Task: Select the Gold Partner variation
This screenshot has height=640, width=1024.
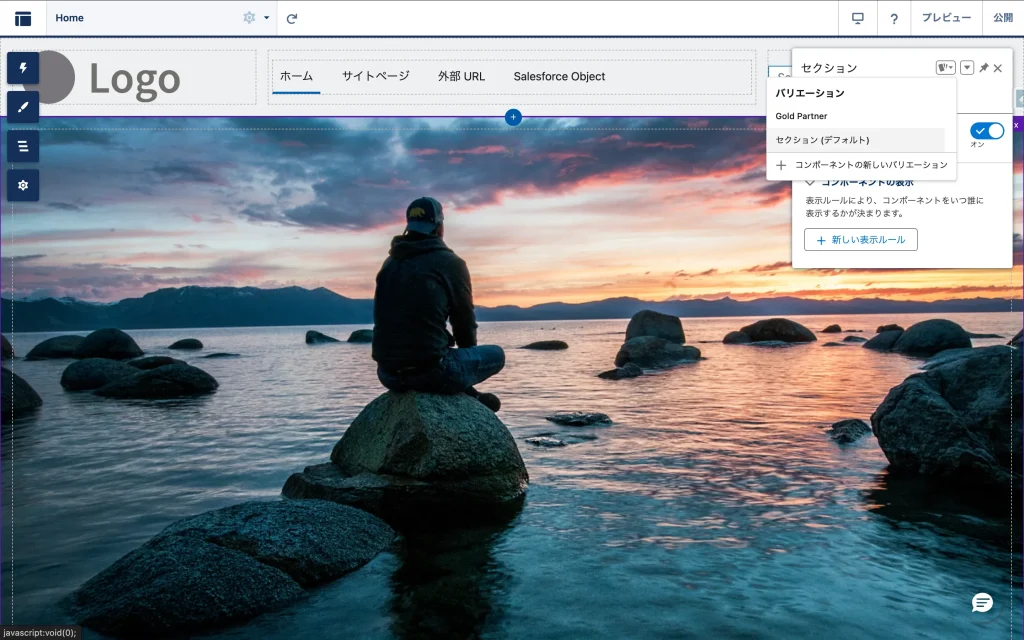Action: pyautogui.click(x=801, y=116)
